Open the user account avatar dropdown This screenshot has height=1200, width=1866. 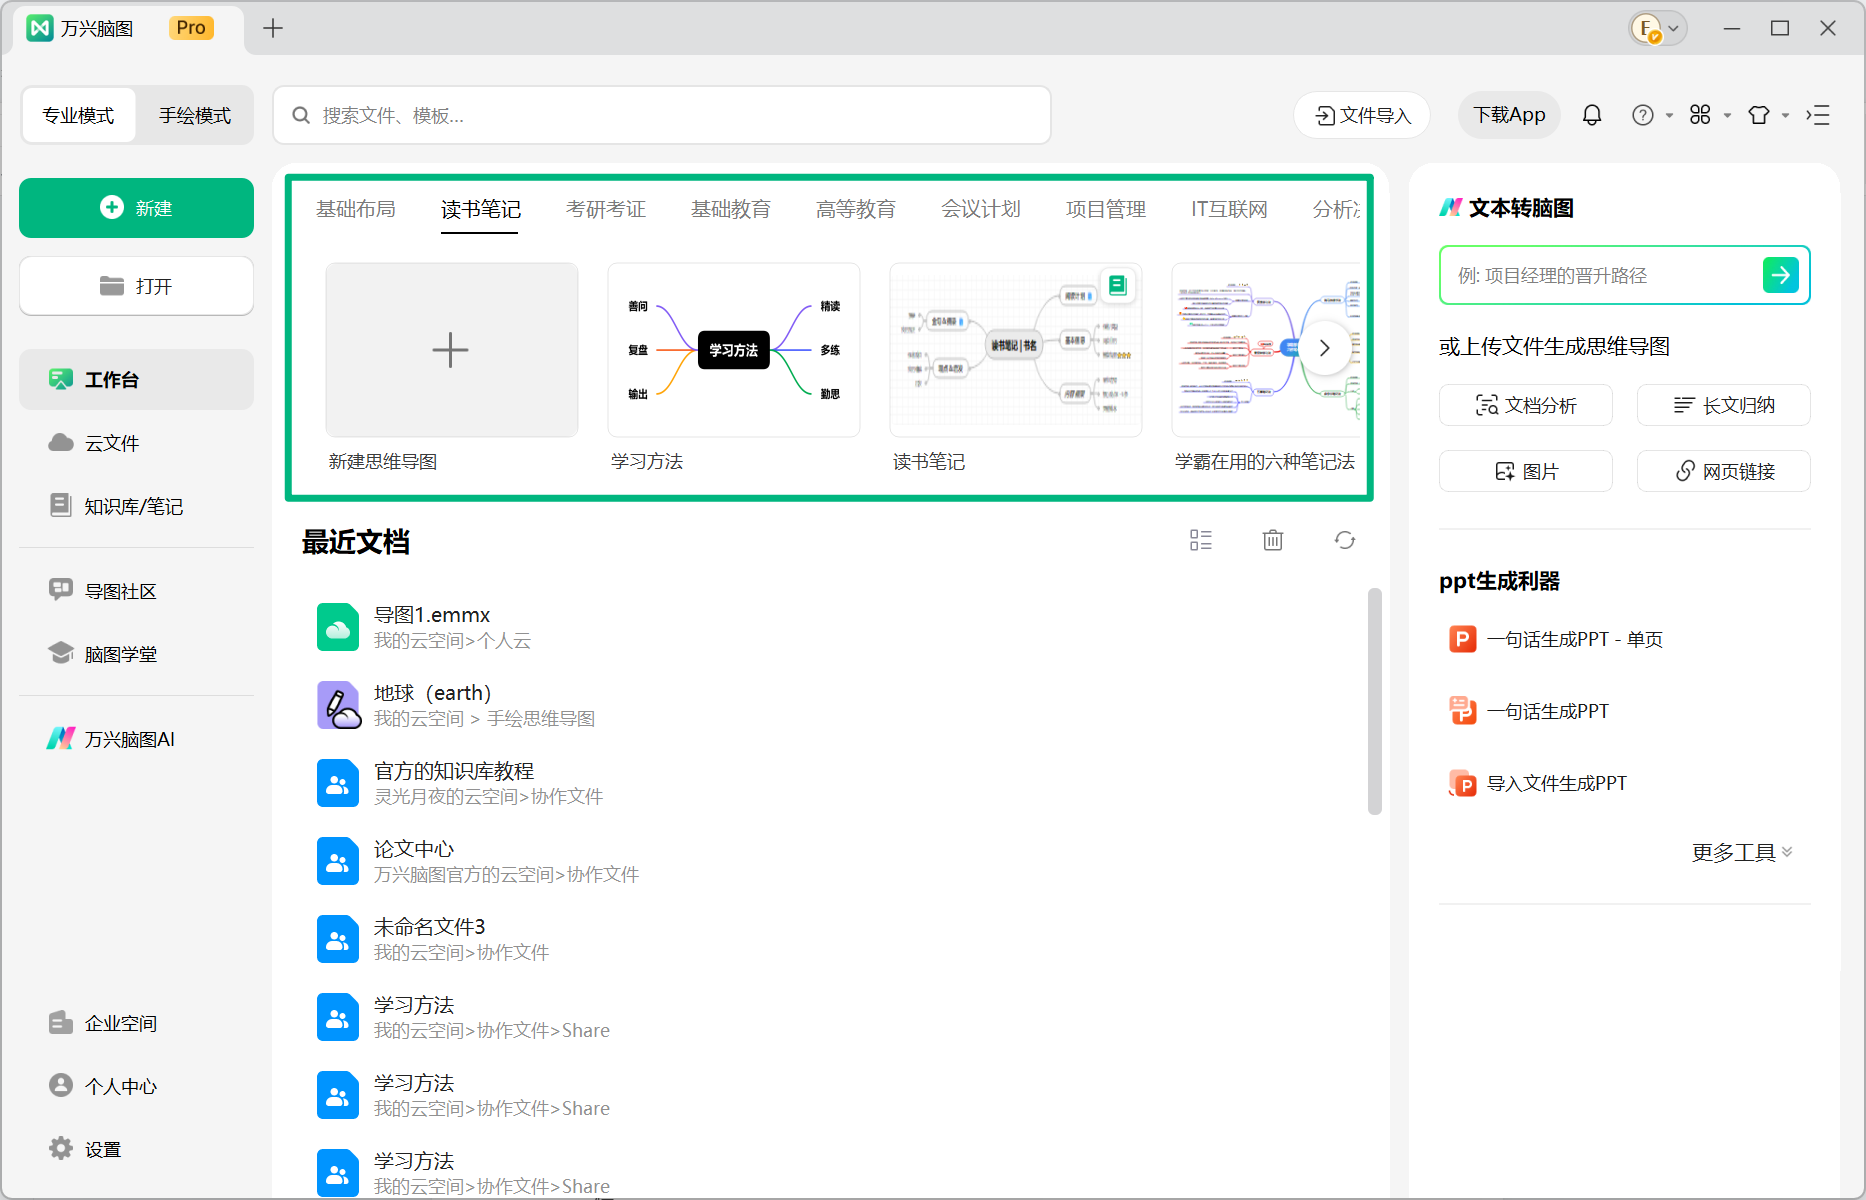pos(1658,28)
